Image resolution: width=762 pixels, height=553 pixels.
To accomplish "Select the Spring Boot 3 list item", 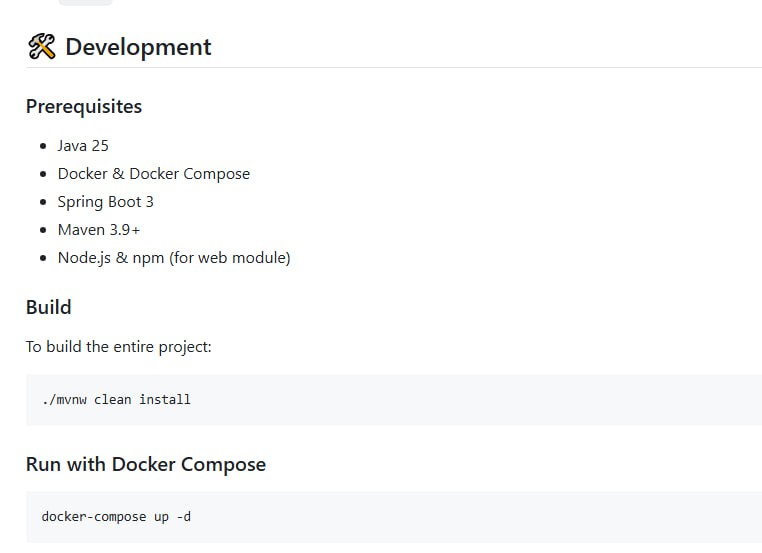I will click(x=105, y=202).
